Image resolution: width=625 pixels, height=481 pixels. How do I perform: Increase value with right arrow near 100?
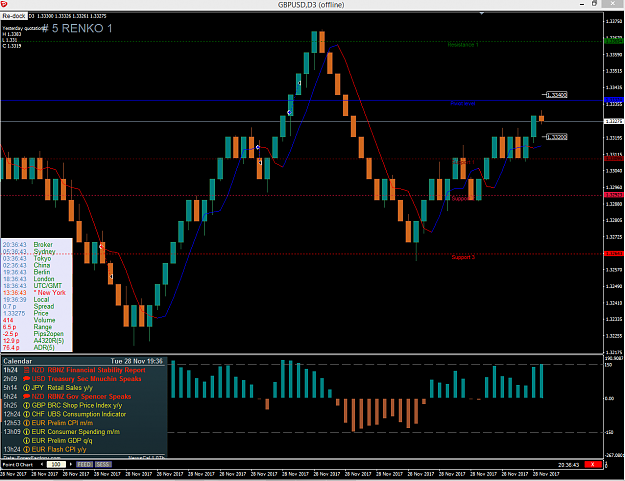(x=71, y=464)
